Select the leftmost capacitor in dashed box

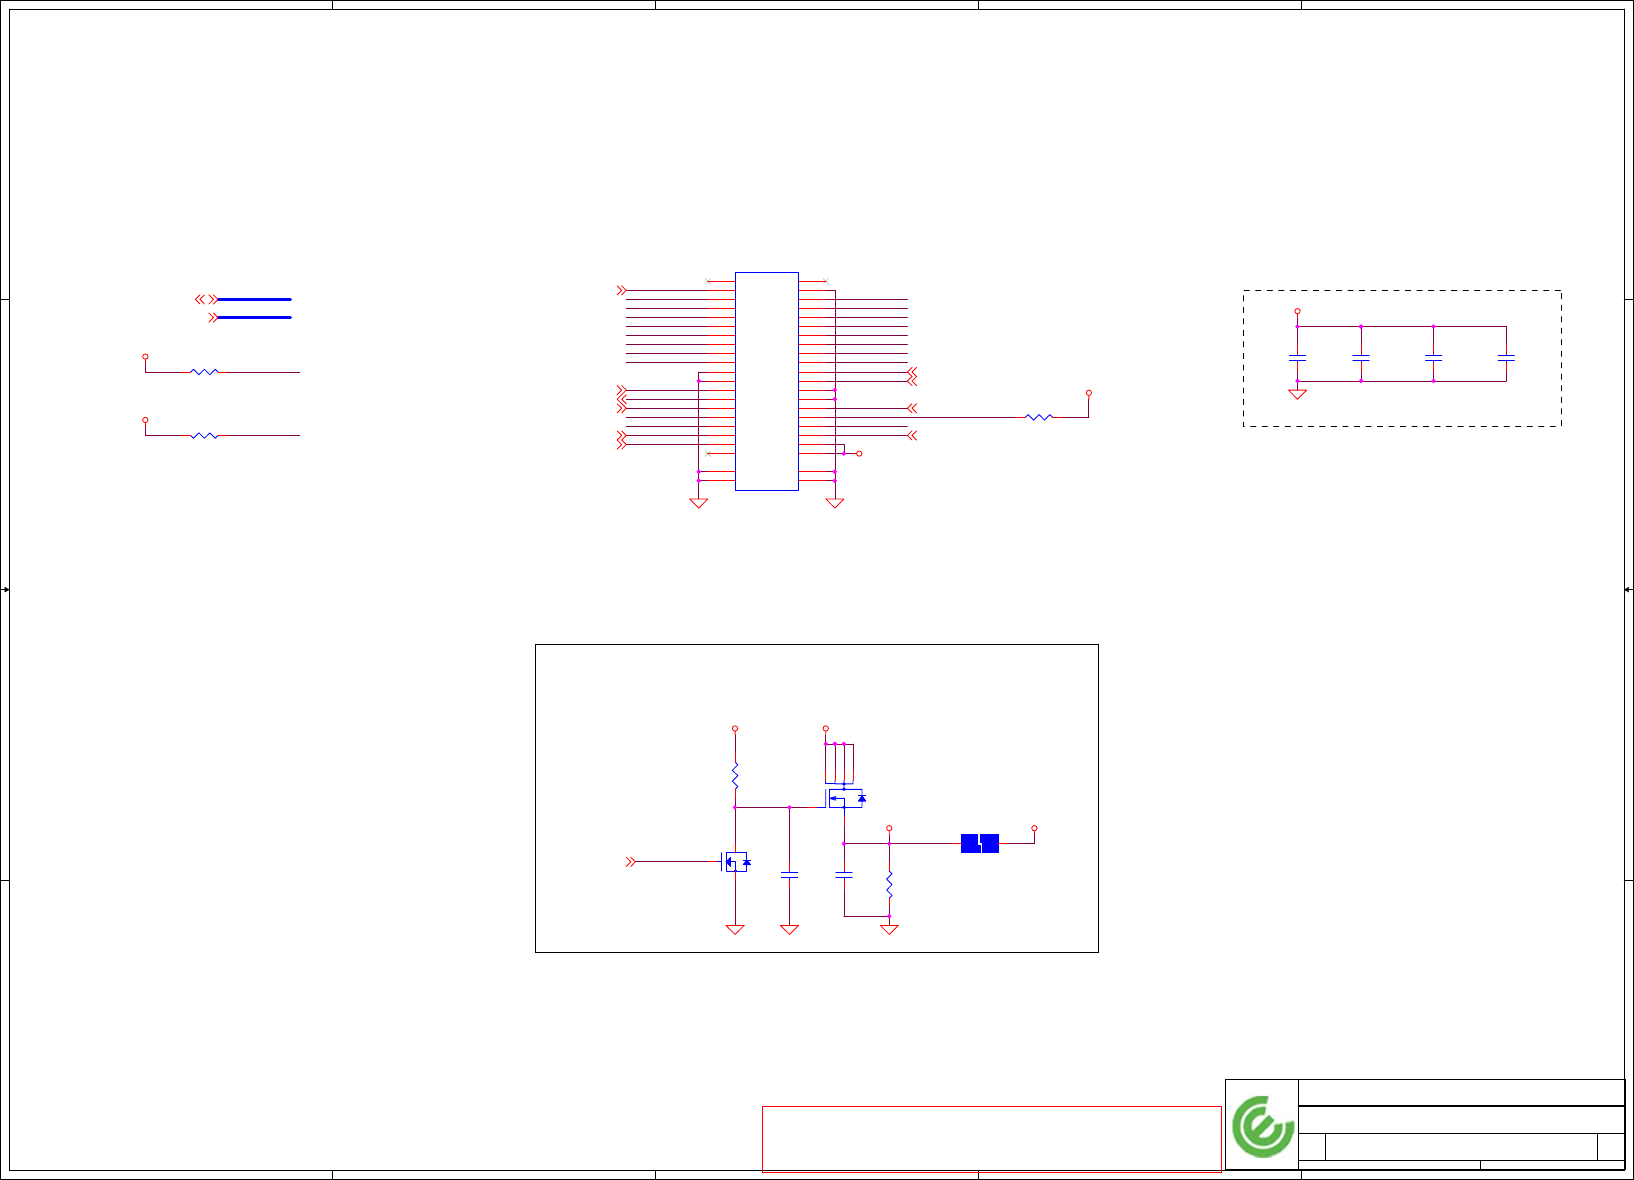click(x=1297, y=357)
